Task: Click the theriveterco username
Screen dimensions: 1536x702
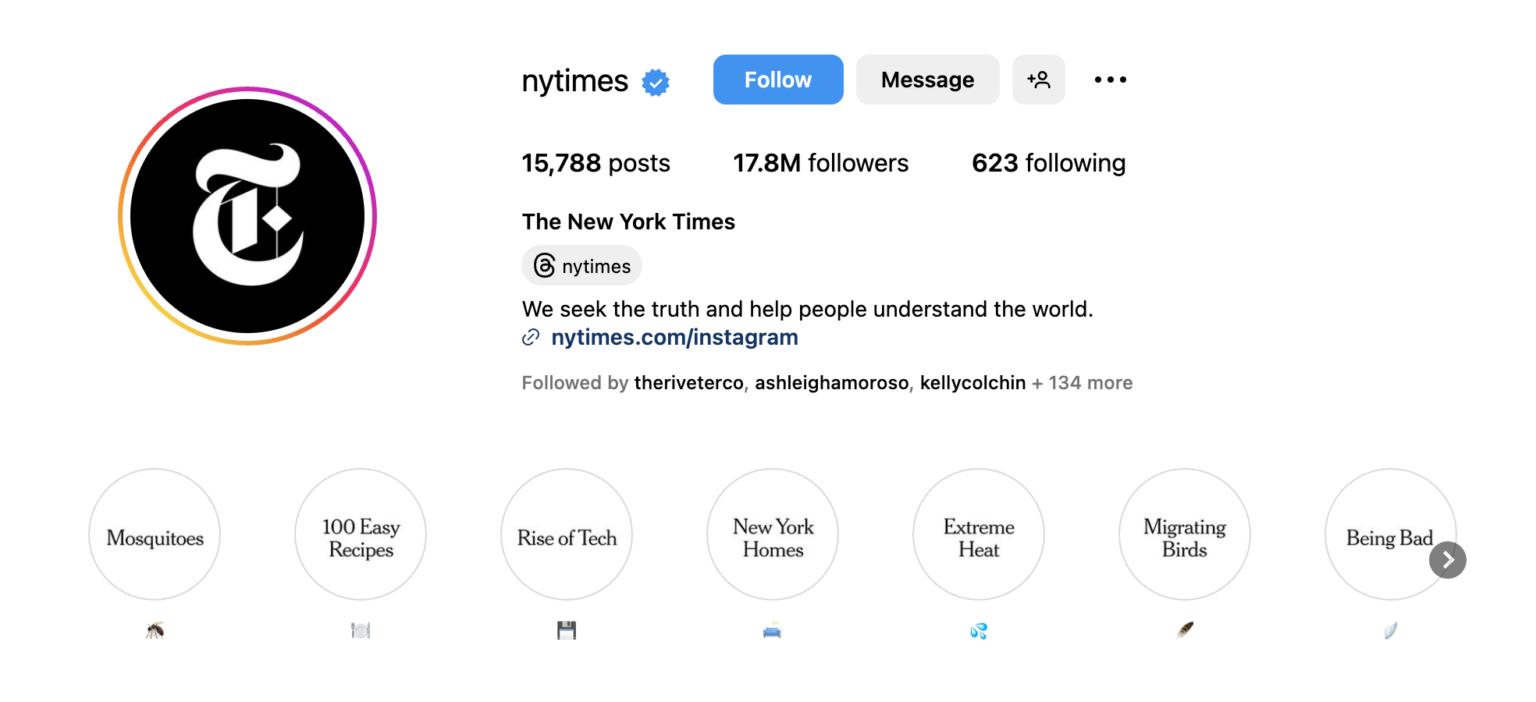Action: point(688,383)
